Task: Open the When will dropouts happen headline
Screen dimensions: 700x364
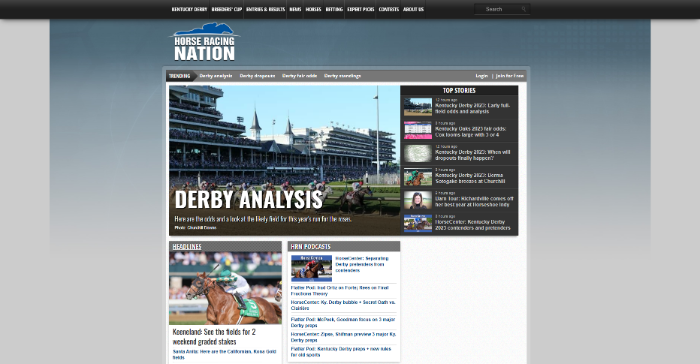Action: click(x=472, y=155)
